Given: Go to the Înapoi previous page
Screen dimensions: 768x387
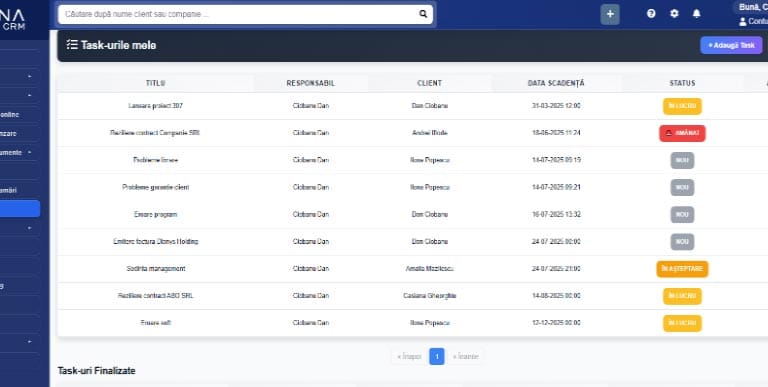Looking at the screenshot, I should point(409,357).
